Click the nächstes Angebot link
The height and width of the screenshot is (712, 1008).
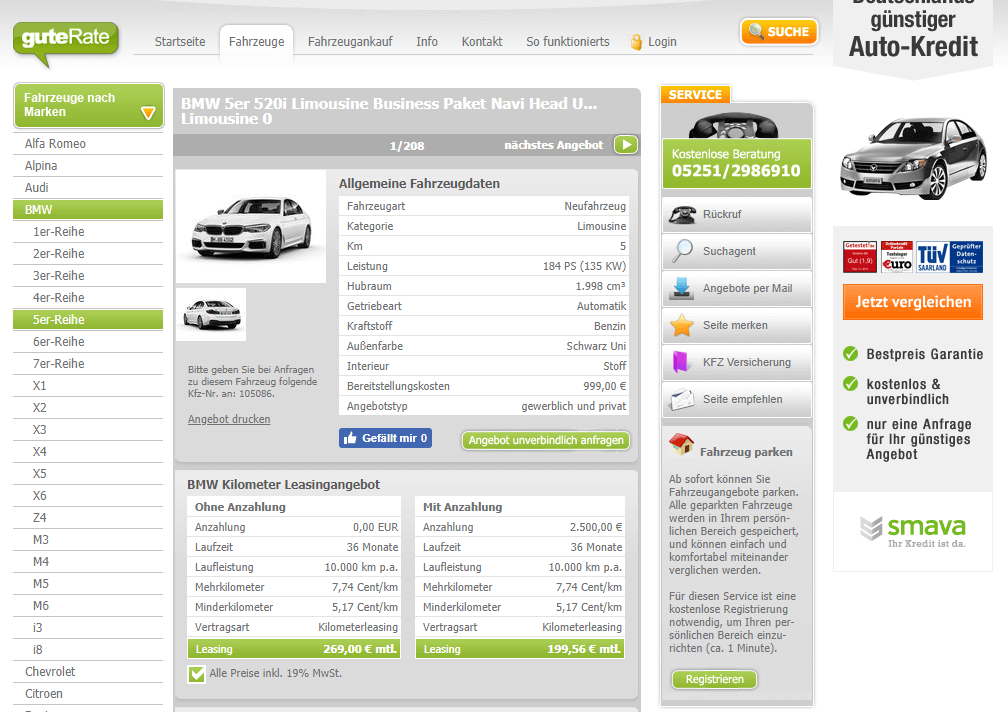pyautogui.click(x=554, y=145)
